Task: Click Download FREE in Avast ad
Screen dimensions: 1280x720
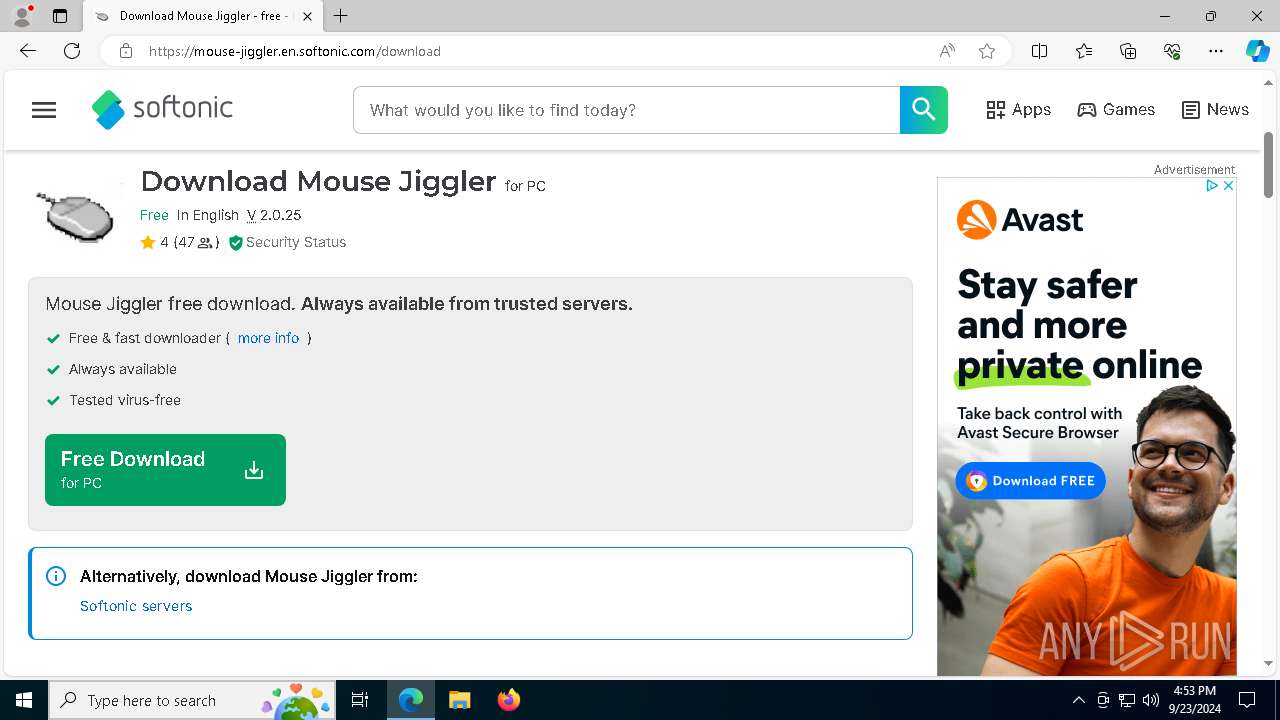Action: pyautogui.click(x=1030, y=481)
